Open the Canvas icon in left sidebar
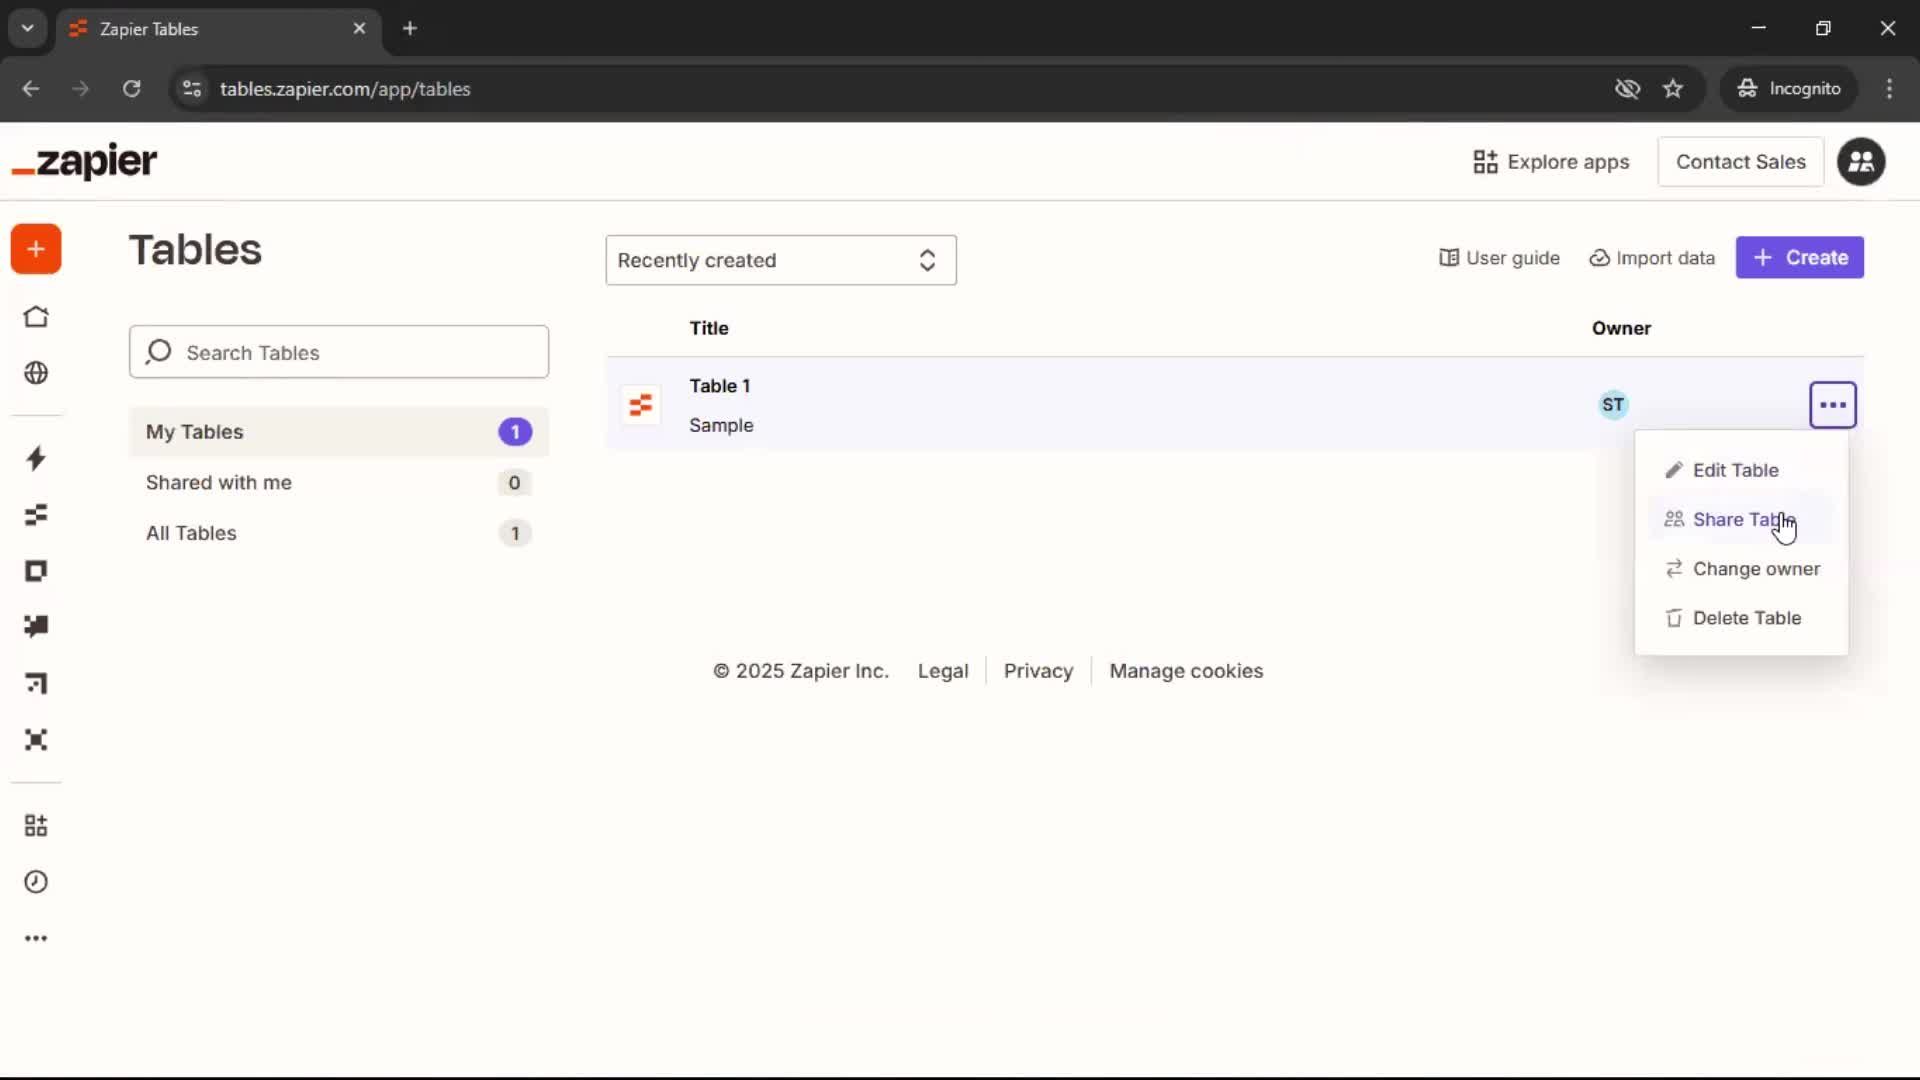 tap(36, 684)
